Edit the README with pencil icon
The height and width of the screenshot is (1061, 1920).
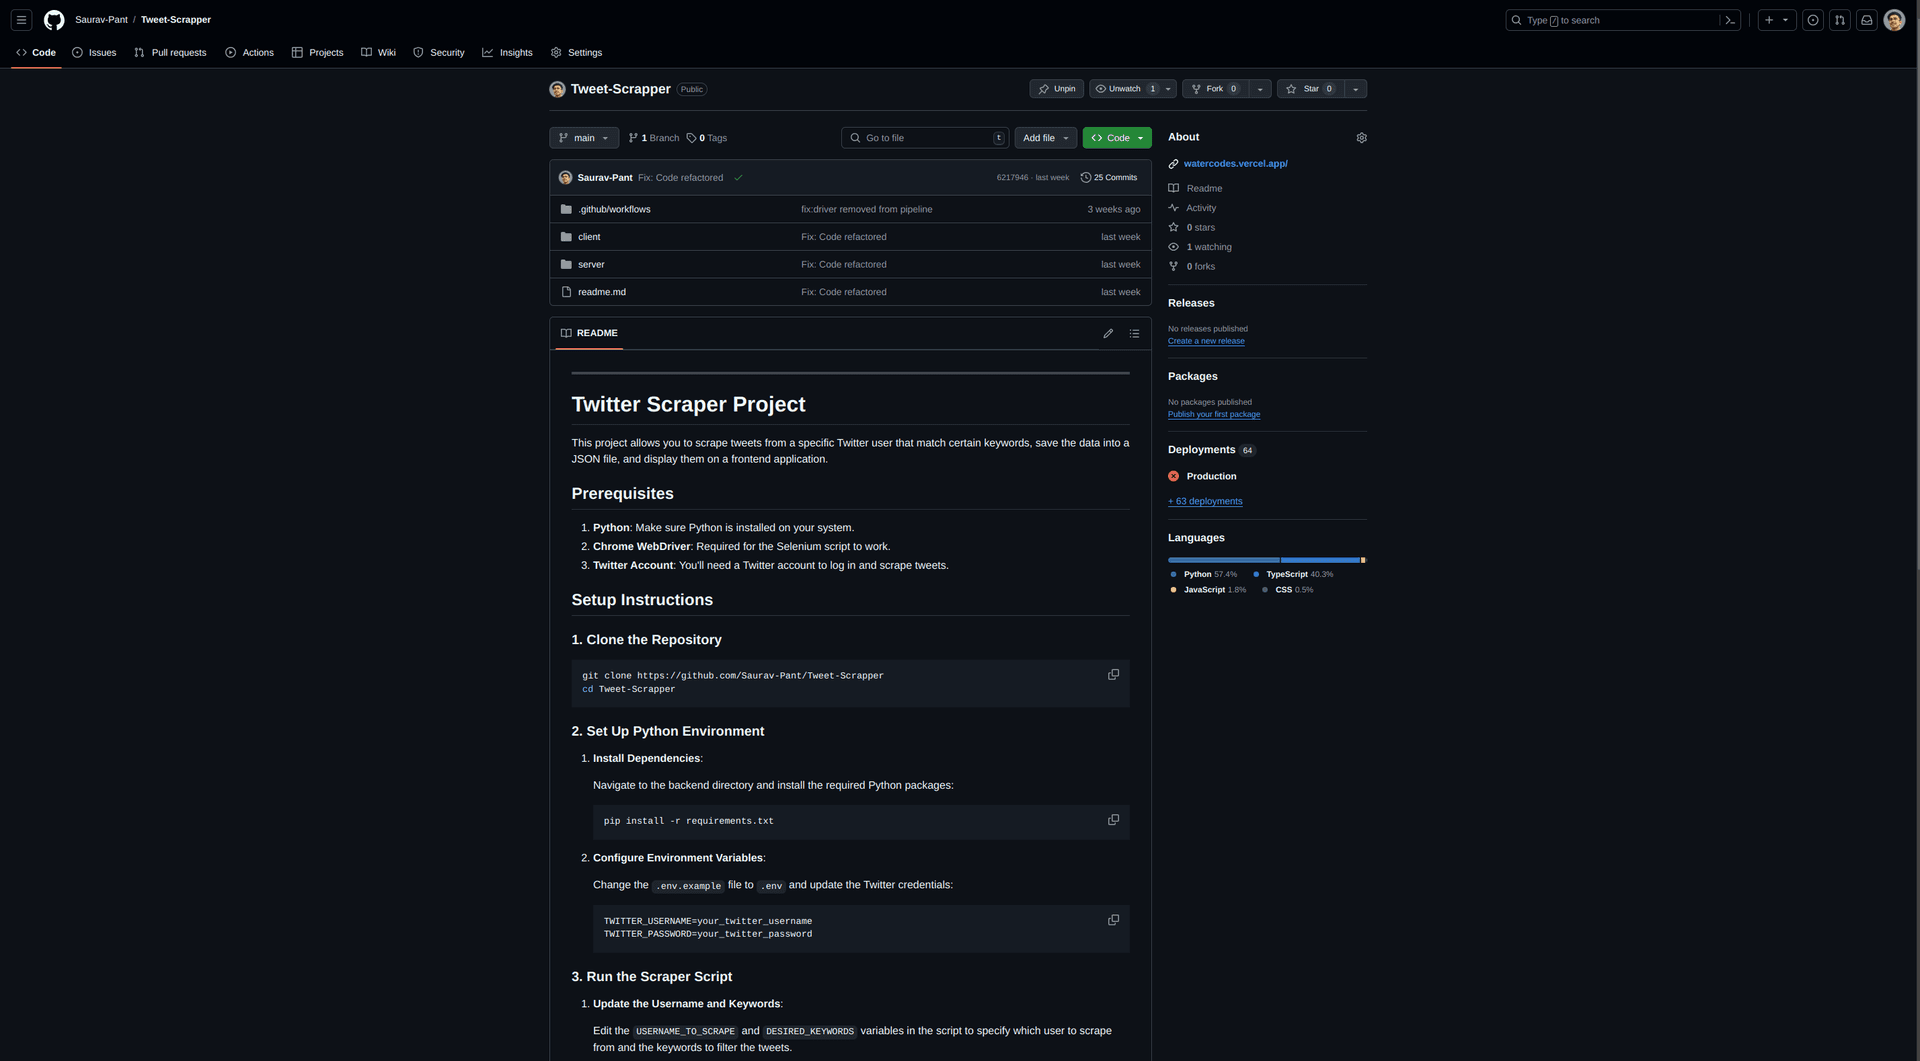pyautogui.click(x=1108, y=333)
